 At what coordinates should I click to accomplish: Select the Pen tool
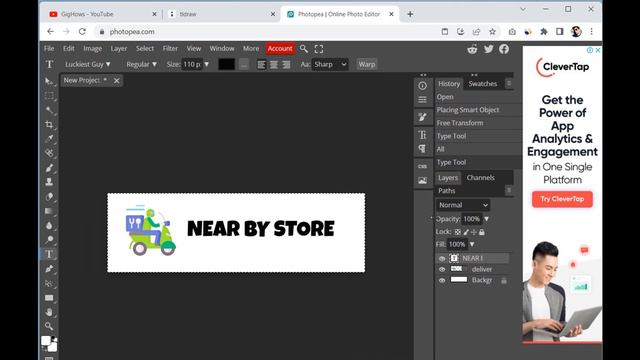[x=49, y=269]
